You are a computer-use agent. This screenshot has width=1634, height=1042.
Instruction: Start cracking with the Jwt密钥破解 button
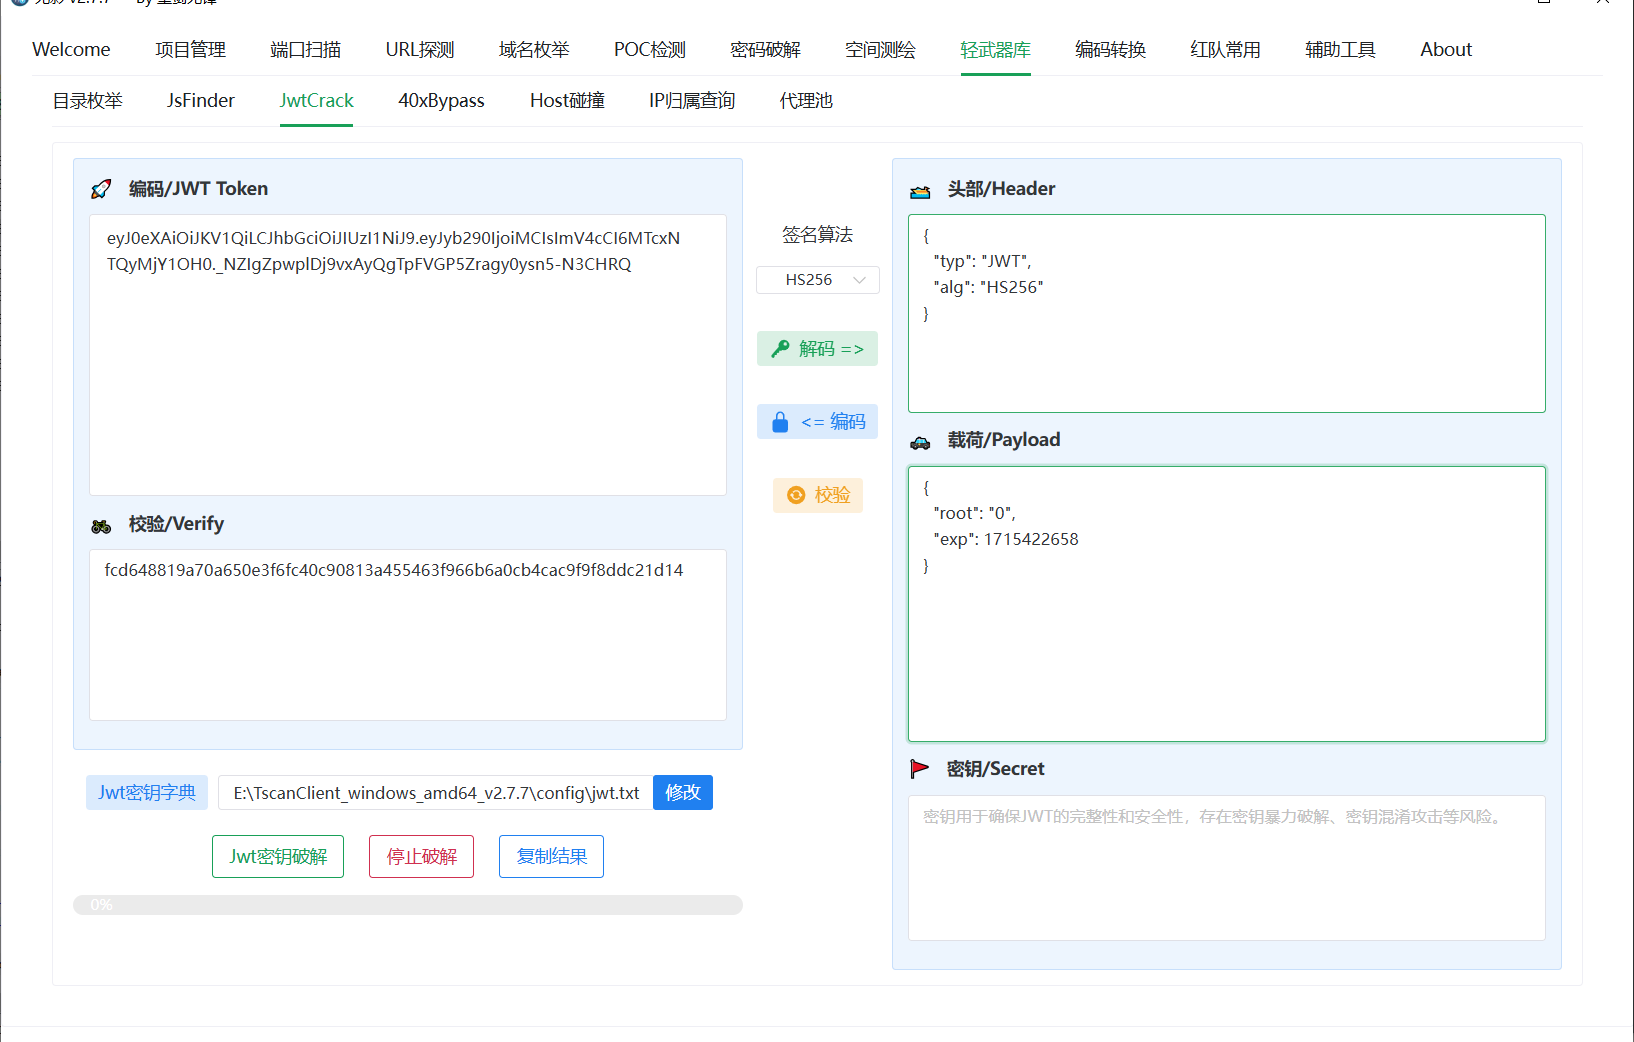coord(278,857)
